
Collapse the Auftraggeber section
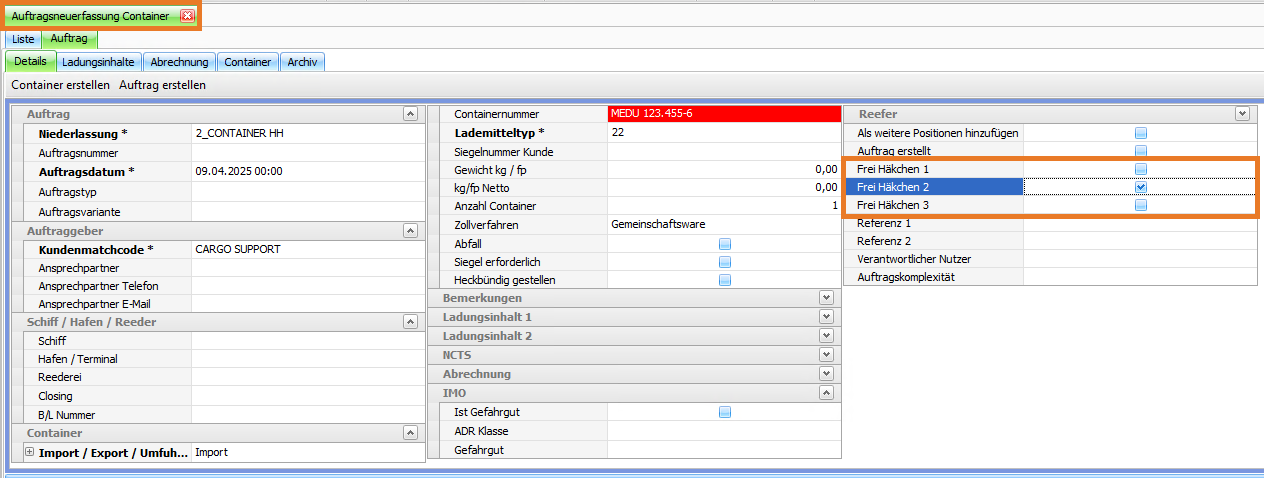point(409,231)
